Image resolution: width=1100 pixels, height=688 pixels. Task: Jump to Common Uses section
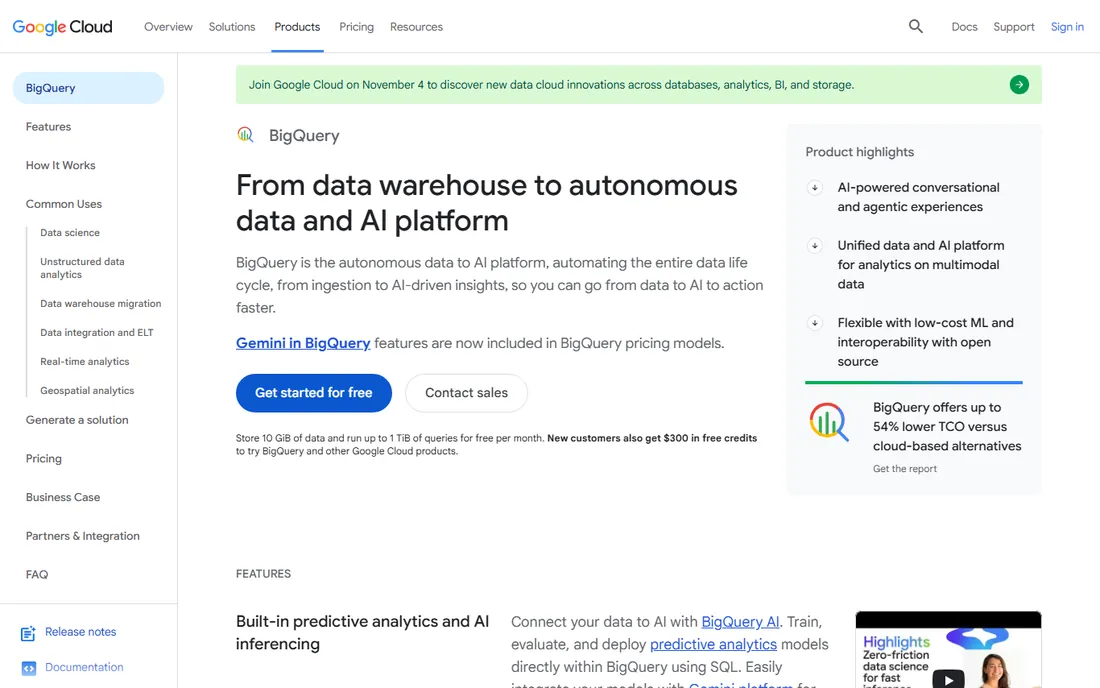[x=64, y=203]
